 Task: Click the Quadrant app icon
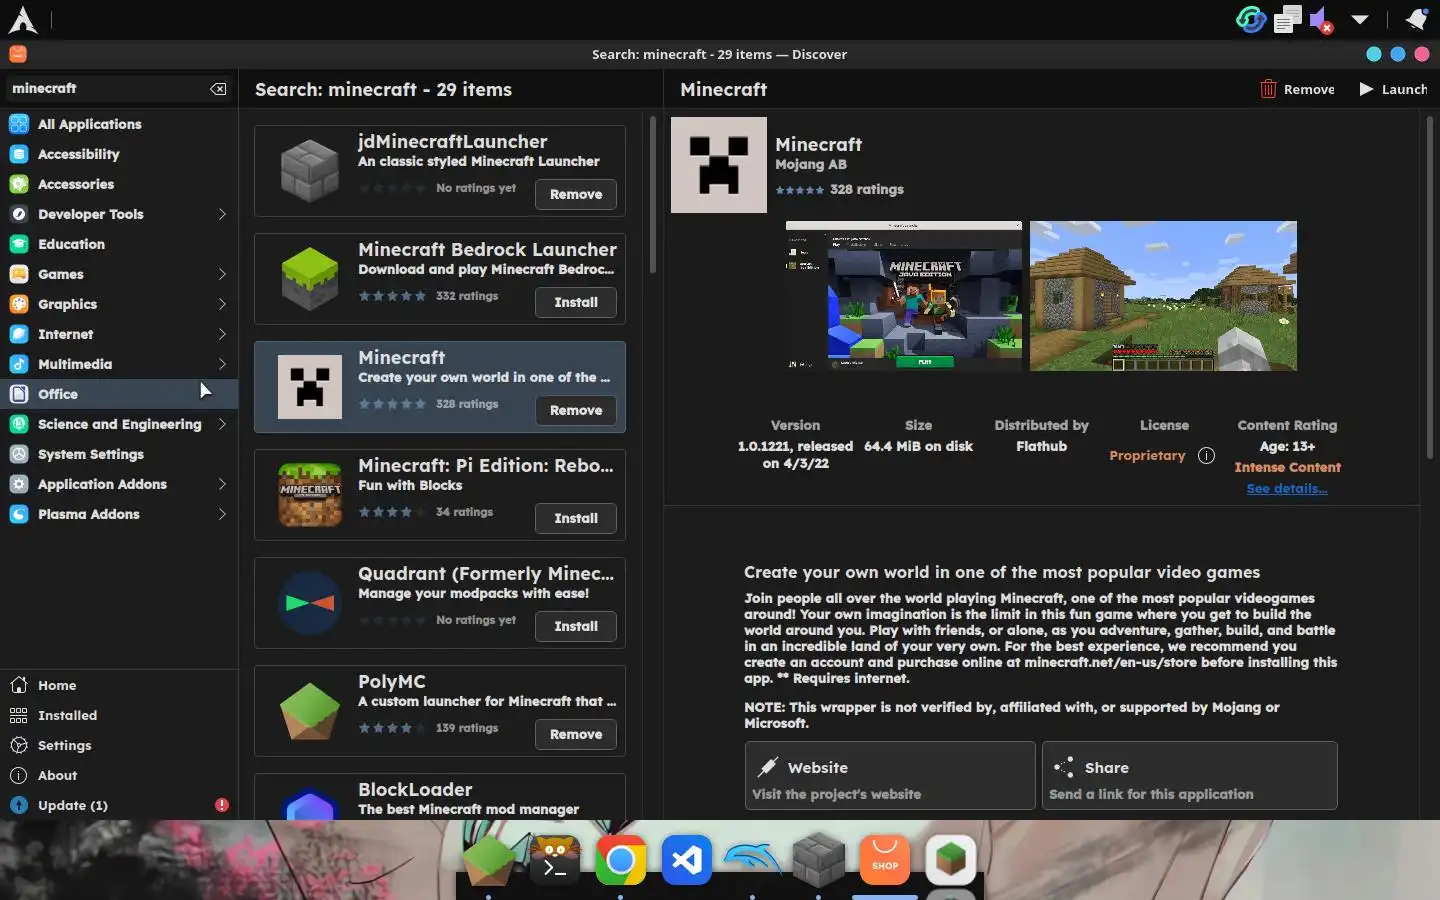click(310, 603)
